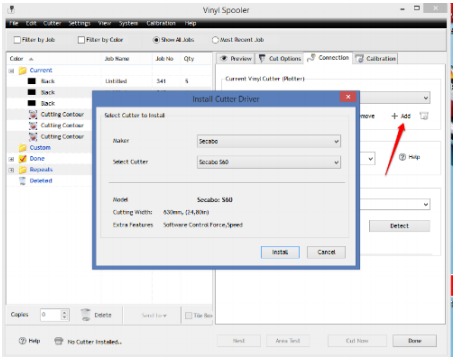Click the second Cutting Contour icon
The image size is (456, 360).
[33, 126]
